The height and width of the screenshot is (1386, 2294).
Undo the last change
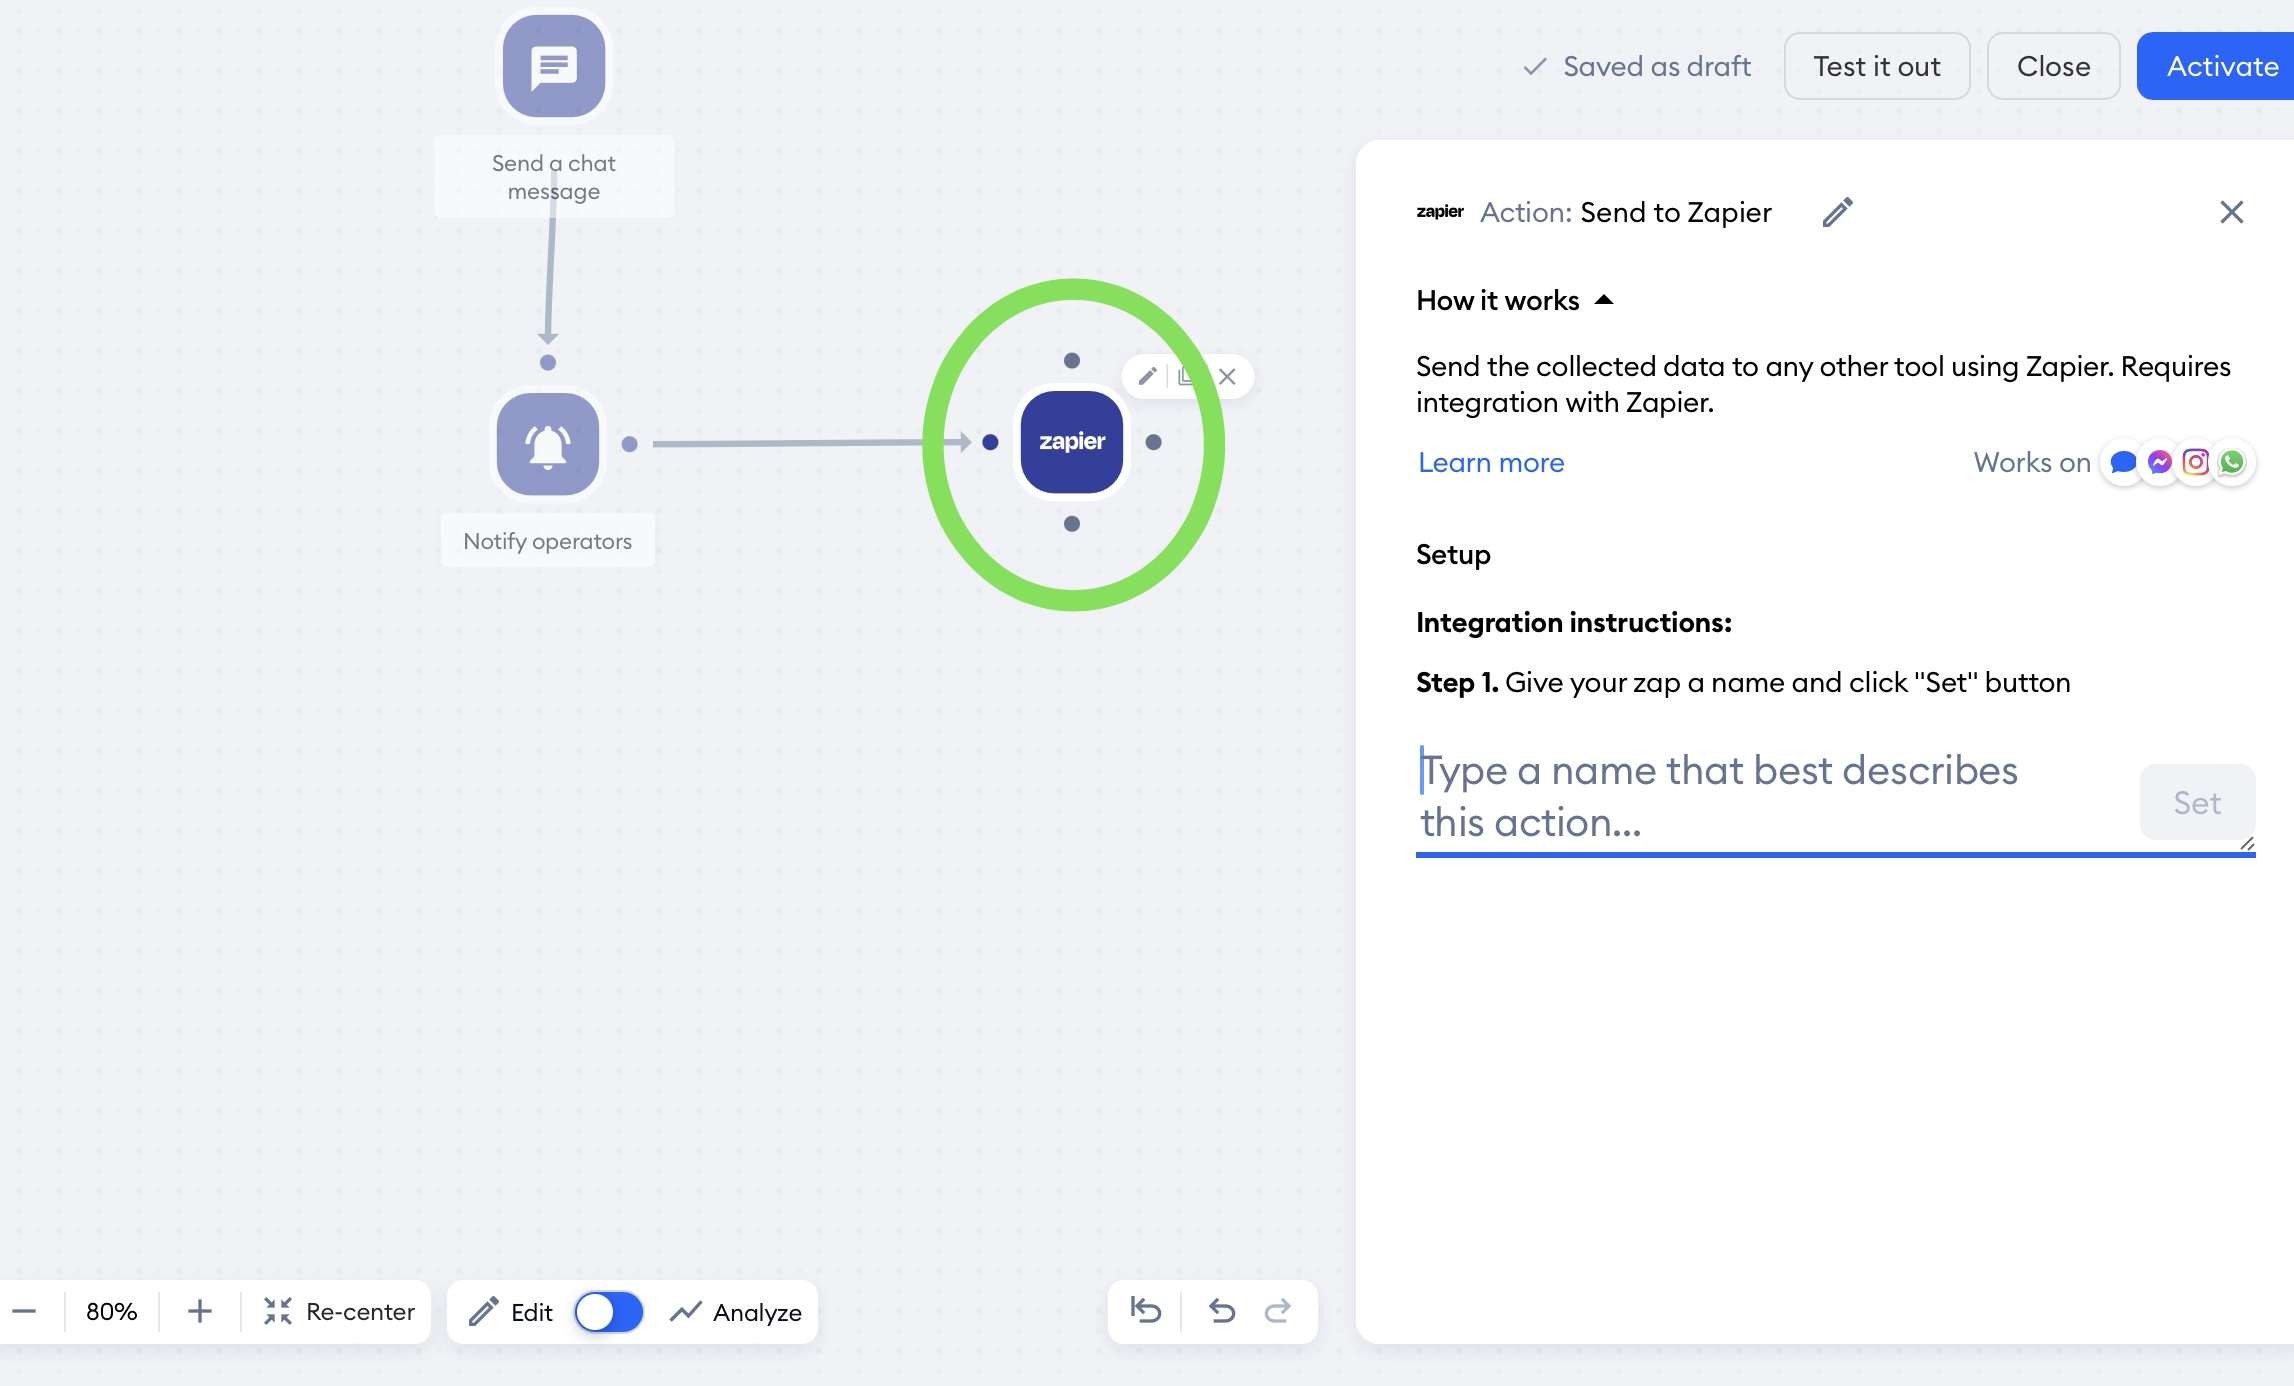[x=1222, y=1311]
